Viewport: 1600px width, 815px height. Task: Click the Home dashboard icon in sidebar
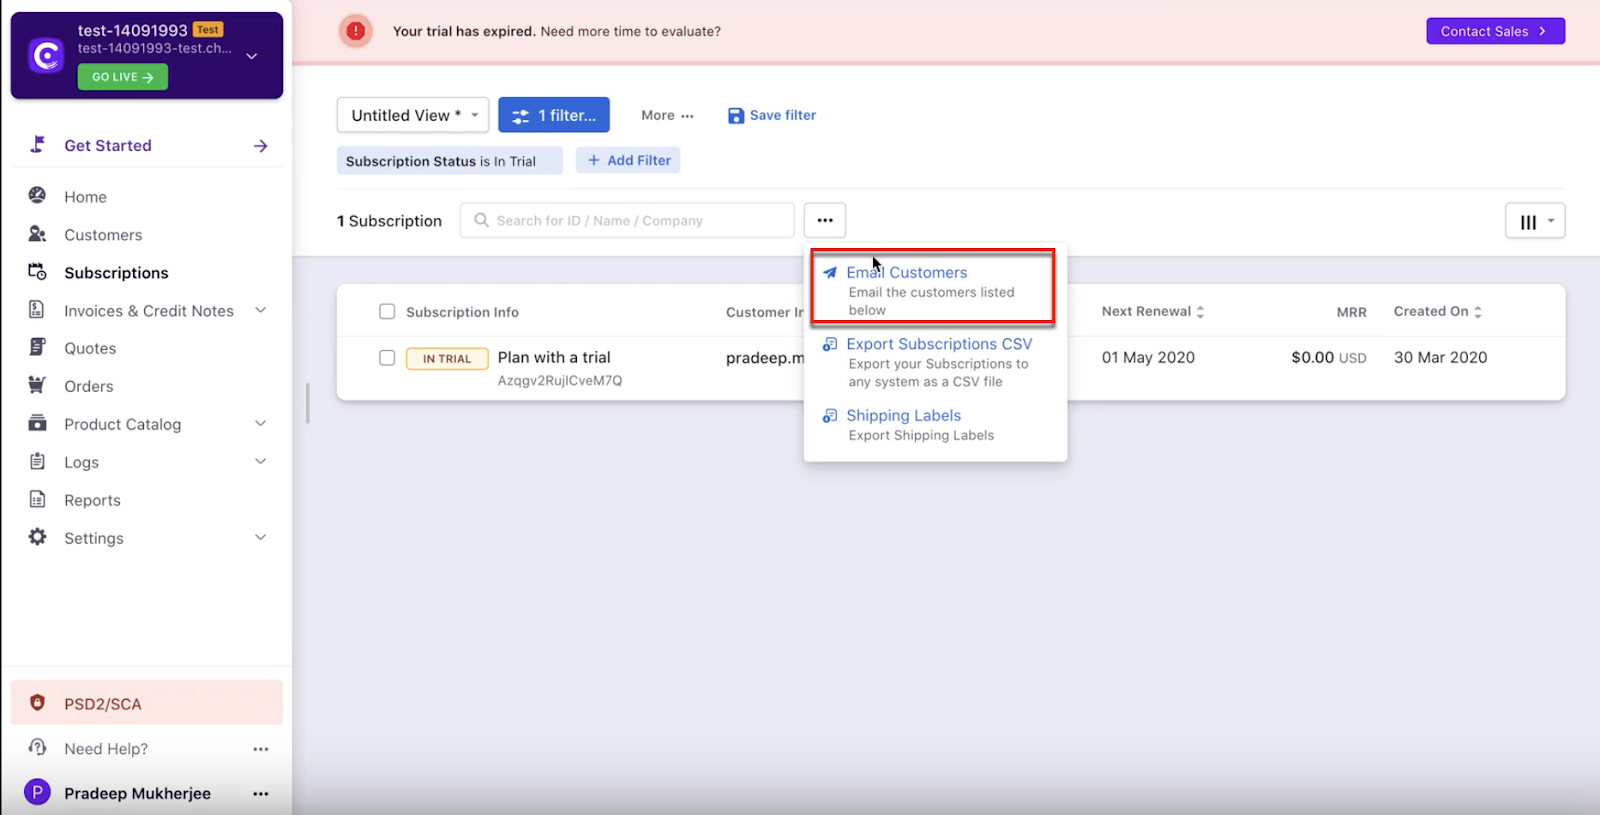(x=37, y=196)
